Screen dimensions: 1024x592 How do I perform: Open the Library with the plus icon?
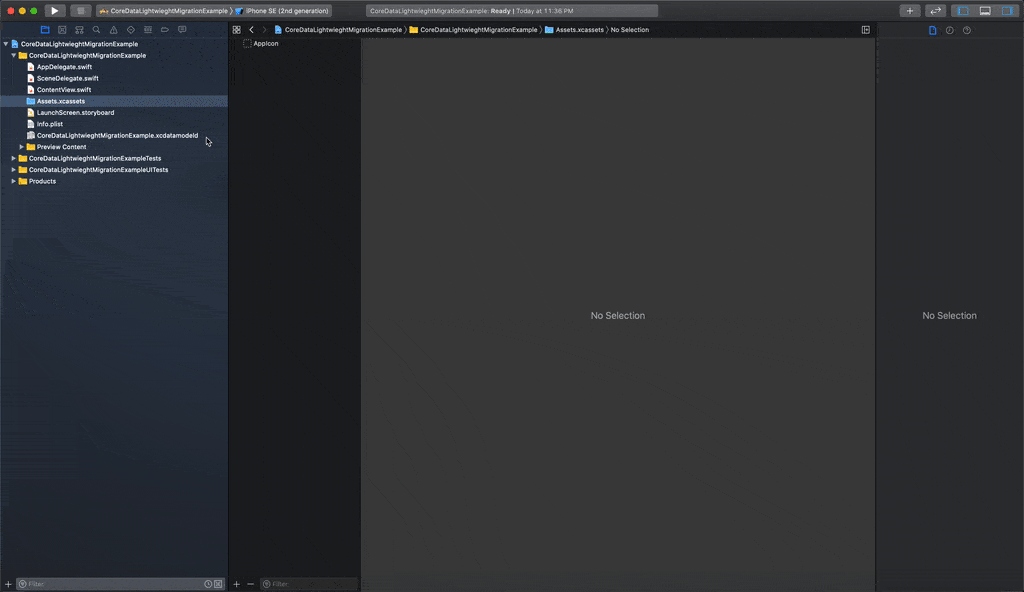pos(910,10)
